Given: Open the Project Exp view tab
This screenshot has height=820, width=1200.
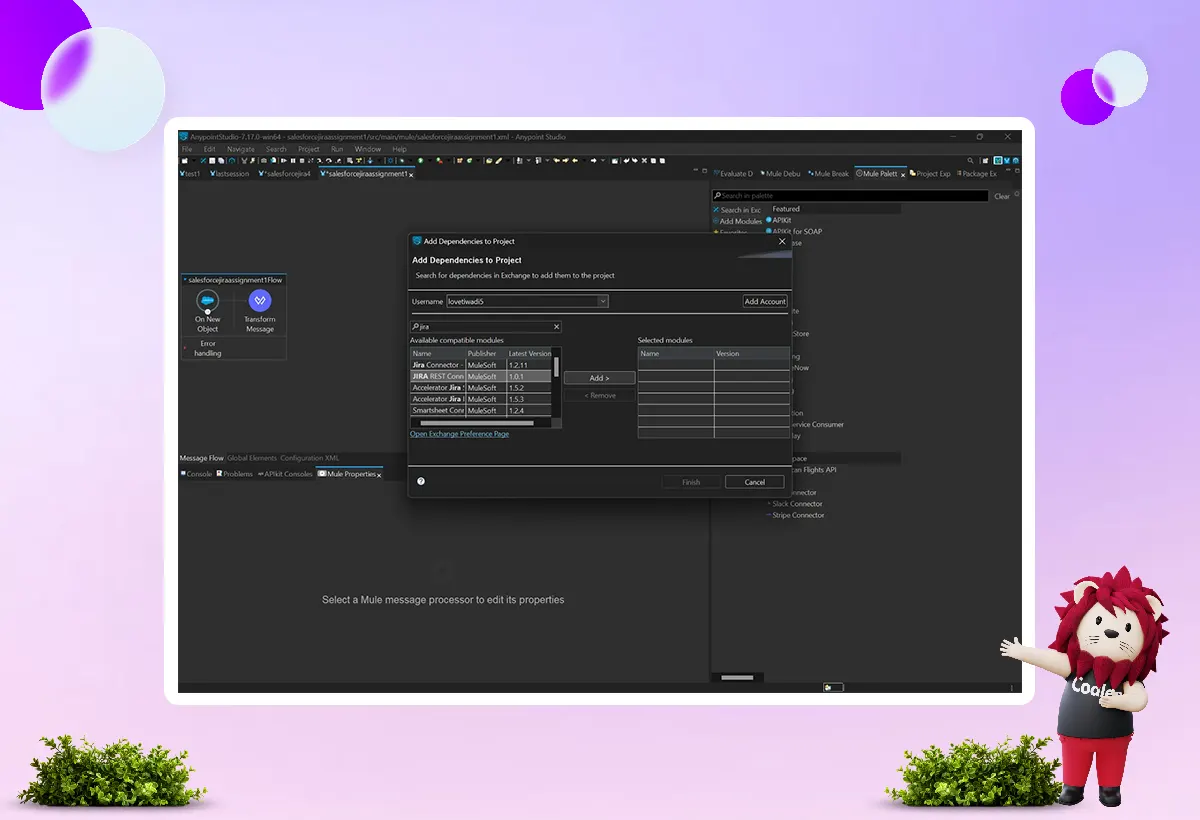Looking at the screenshot, I should pos(930,174).
